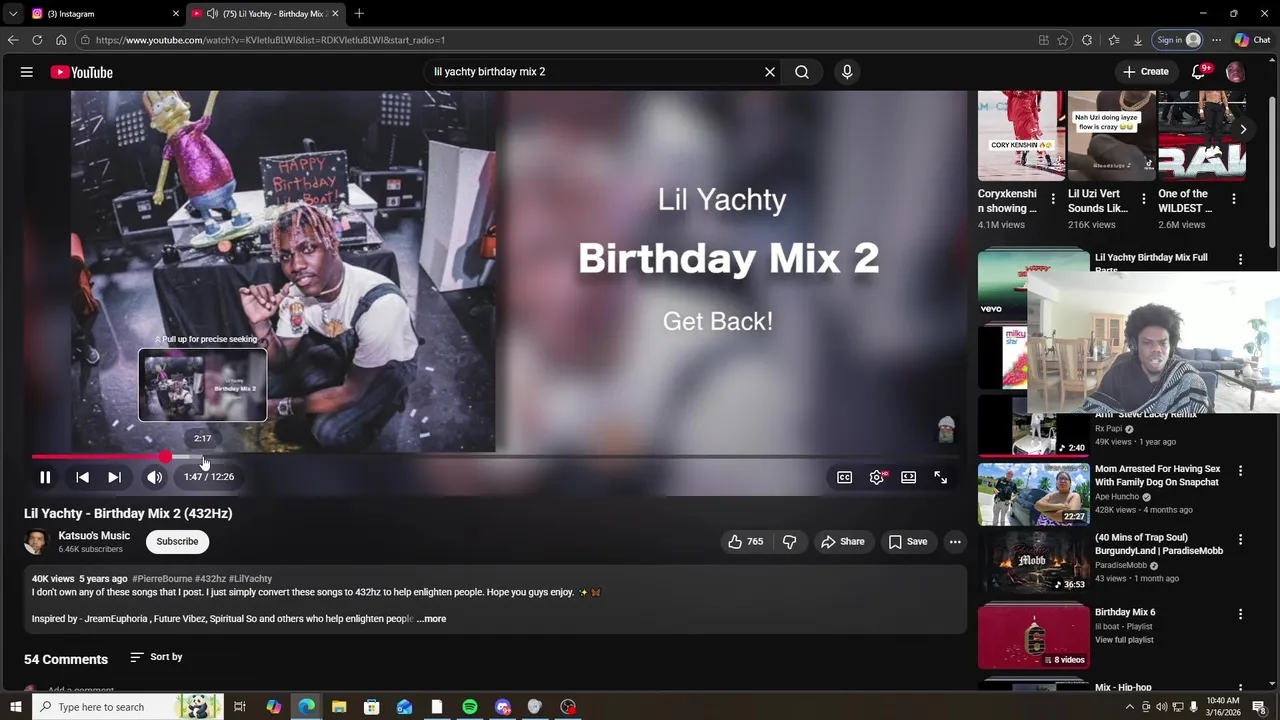Refresh the page

pyautogui.click(x=37, y=40)
